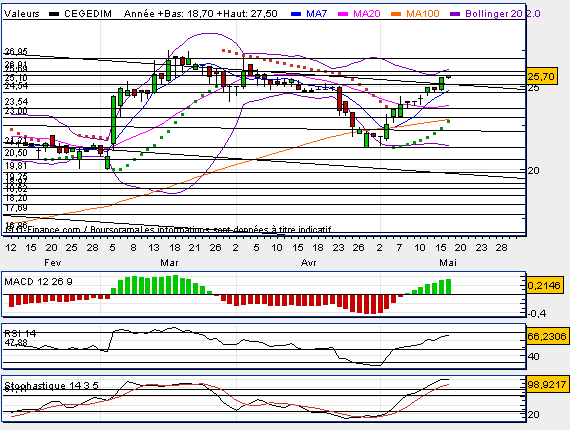Click the 'Mar' month label
Viewport: 570px width, 430px height.
[169, 262]
